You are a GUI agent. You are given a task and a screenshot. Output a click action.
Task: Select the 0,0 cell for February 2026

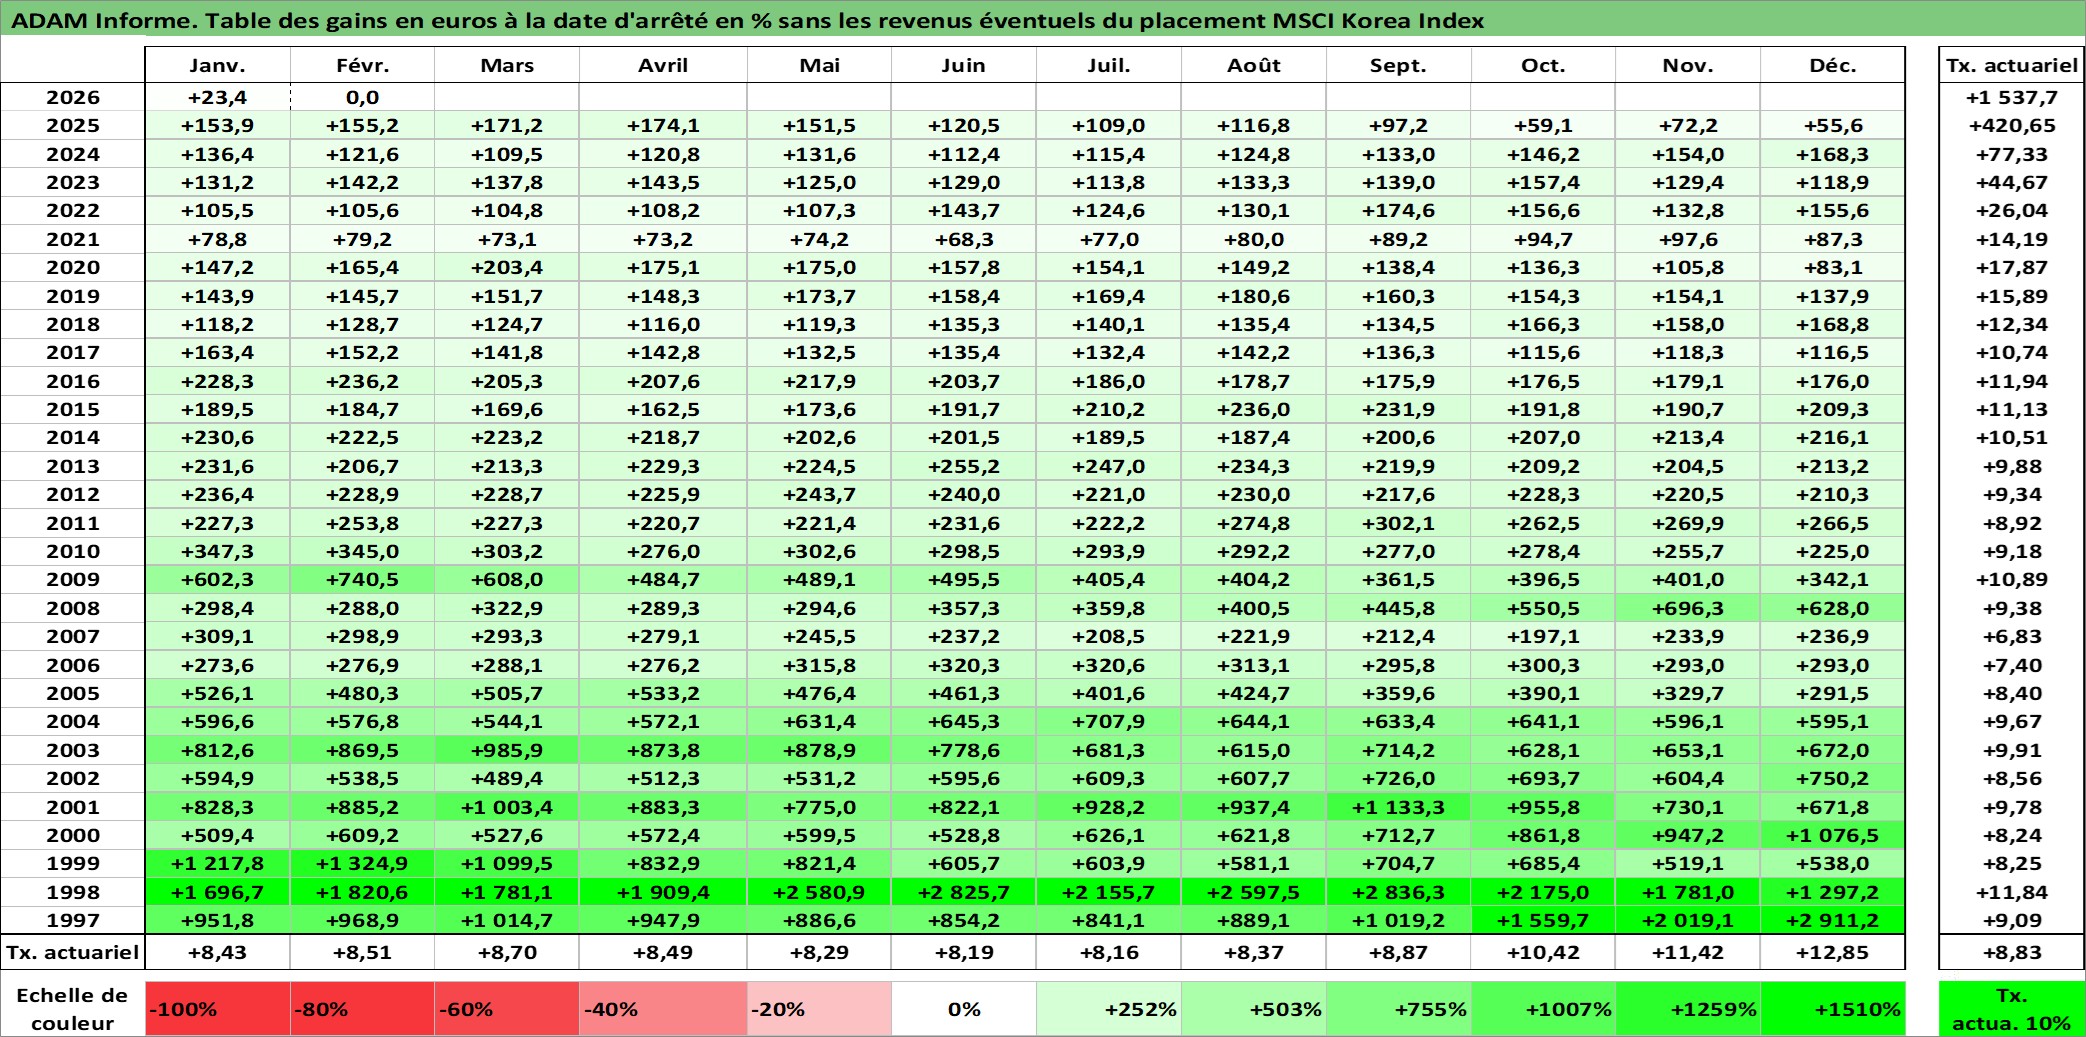(362, 97)
